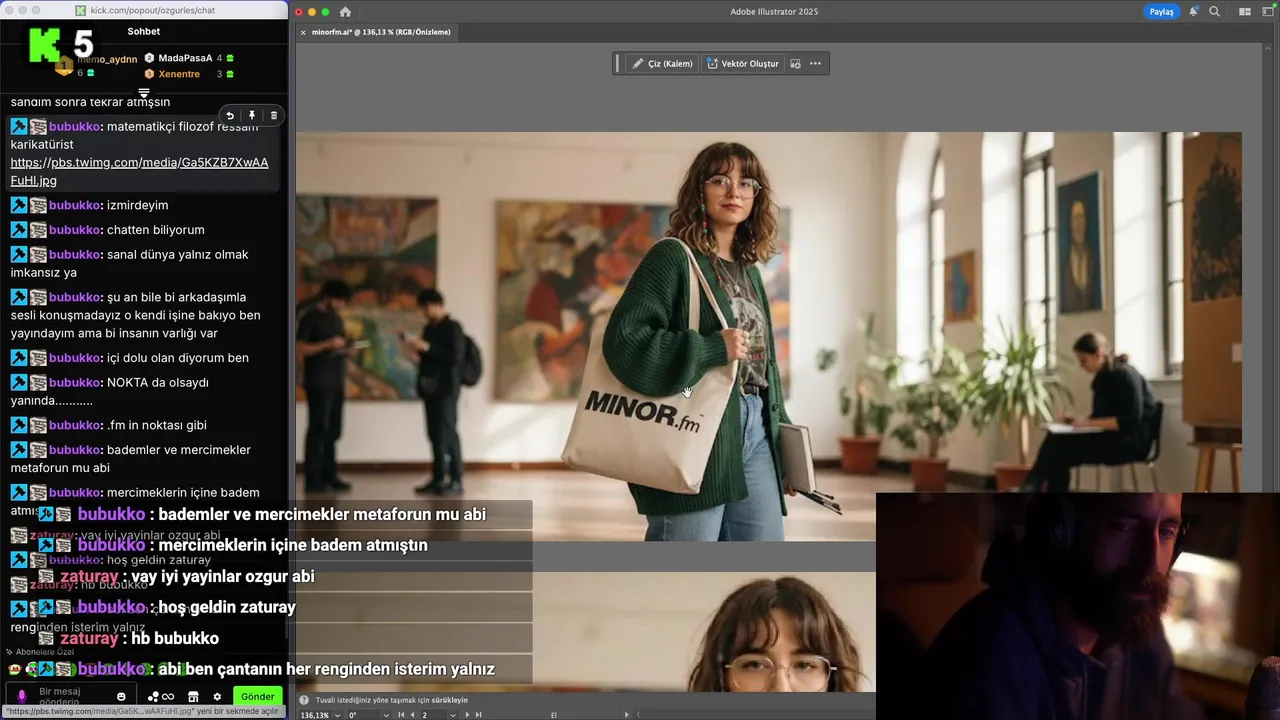This screenshot has height=720, width=1280.
Task: Open the emoji picker in Kick chat
Action: click(x=121, y=696)
